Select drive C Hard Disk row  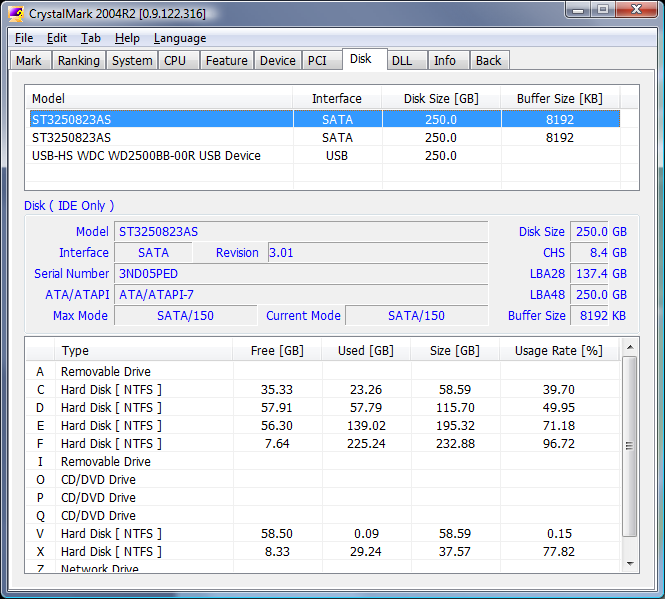[323, 389]
